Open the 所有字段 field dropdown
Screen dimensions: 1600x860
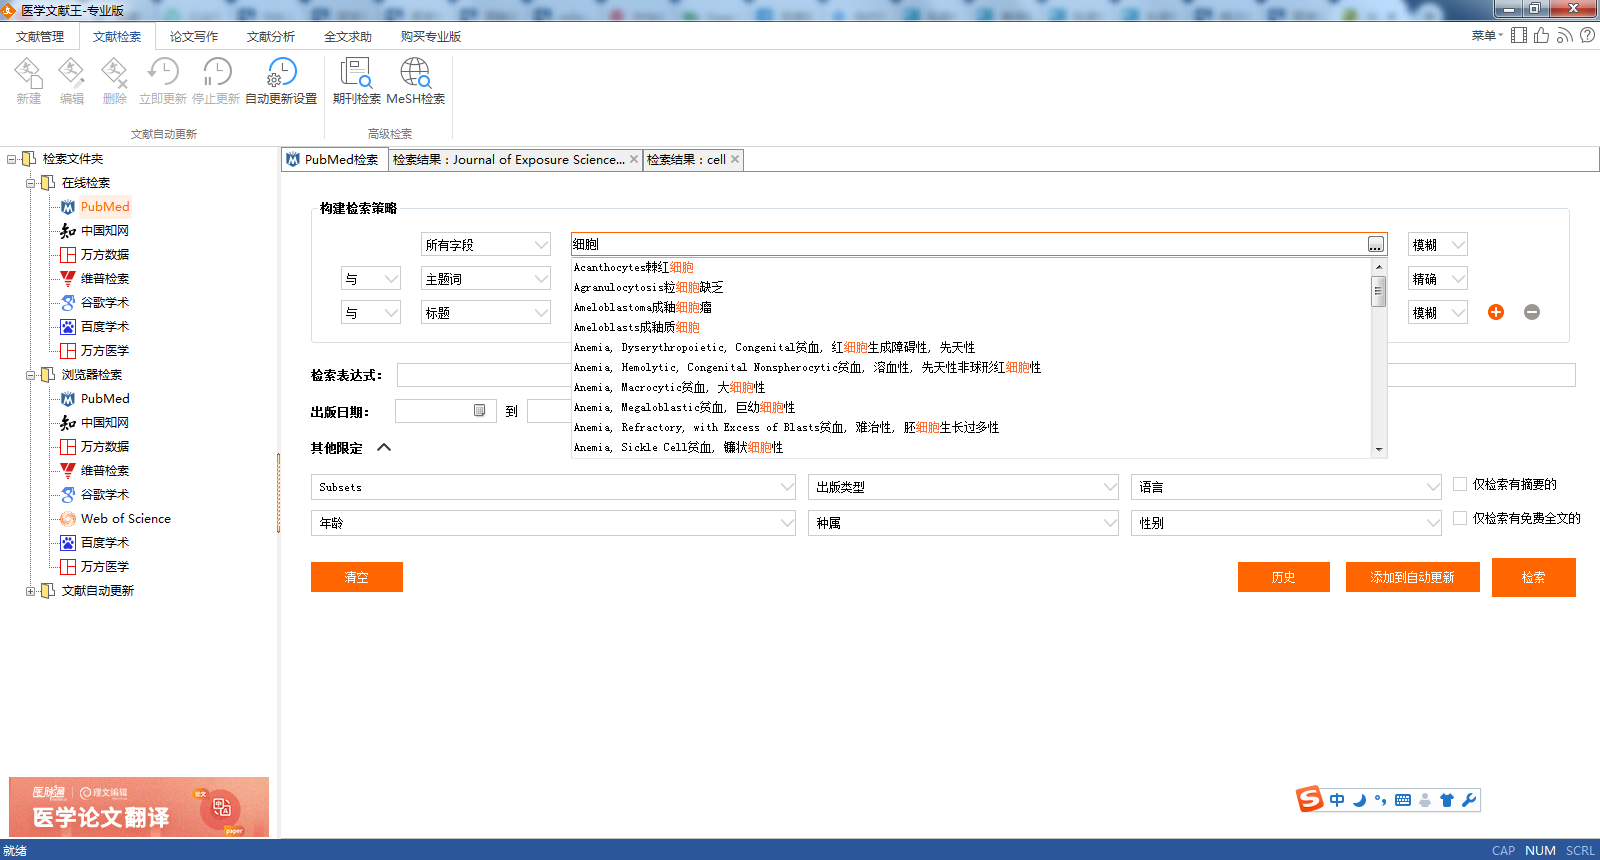pos(486,245)
